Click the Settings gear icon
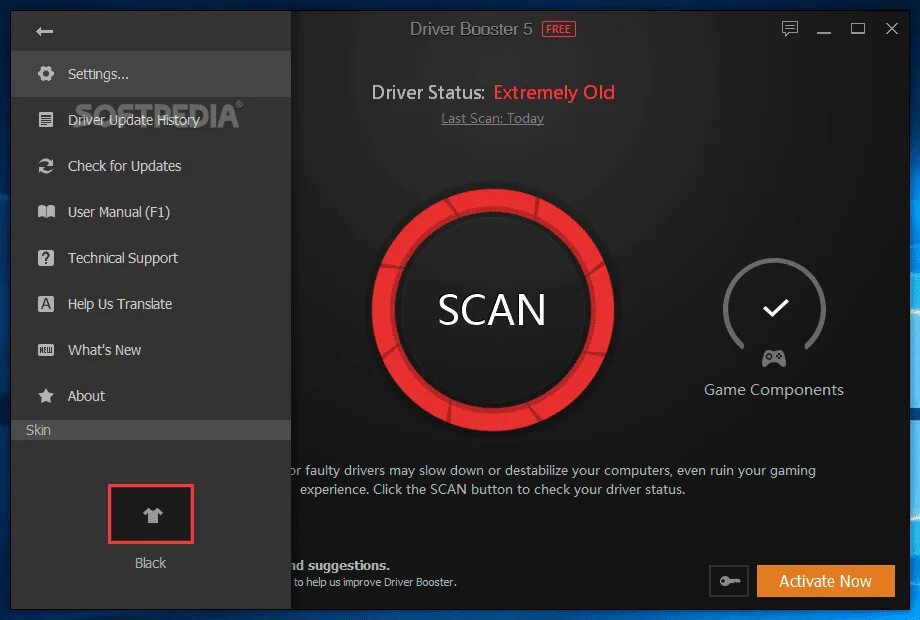 pos(46,74)
